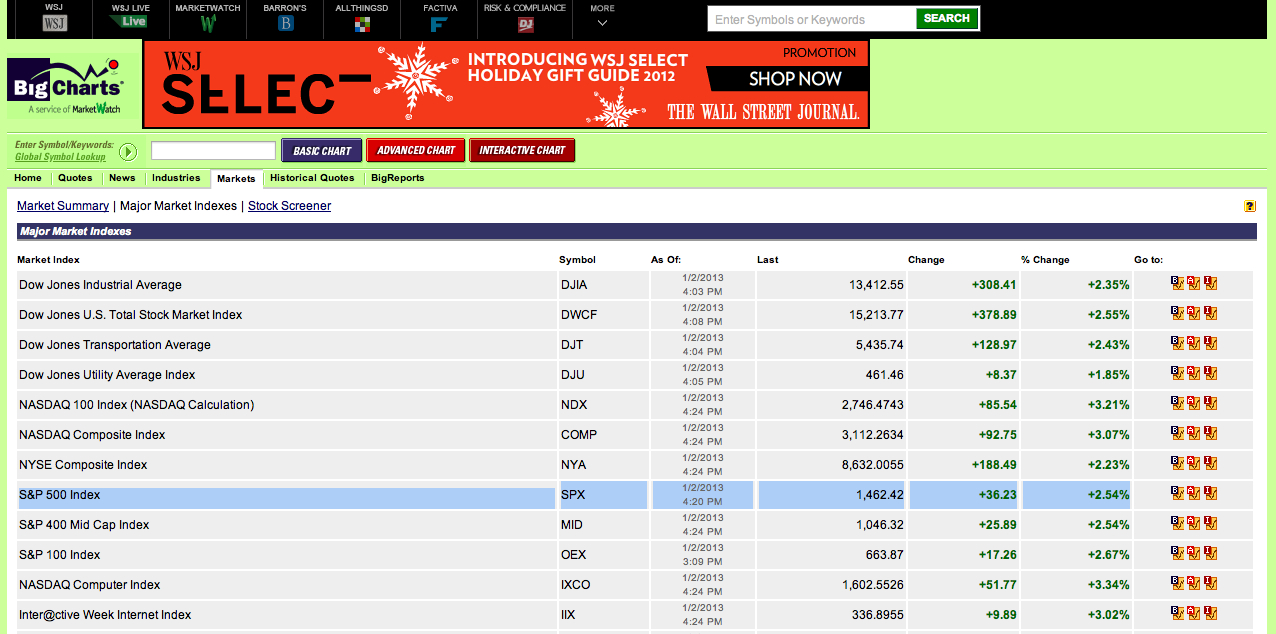Open the Stock Screener link
This screenshot has height=634, width=1276.
(289, 206)
